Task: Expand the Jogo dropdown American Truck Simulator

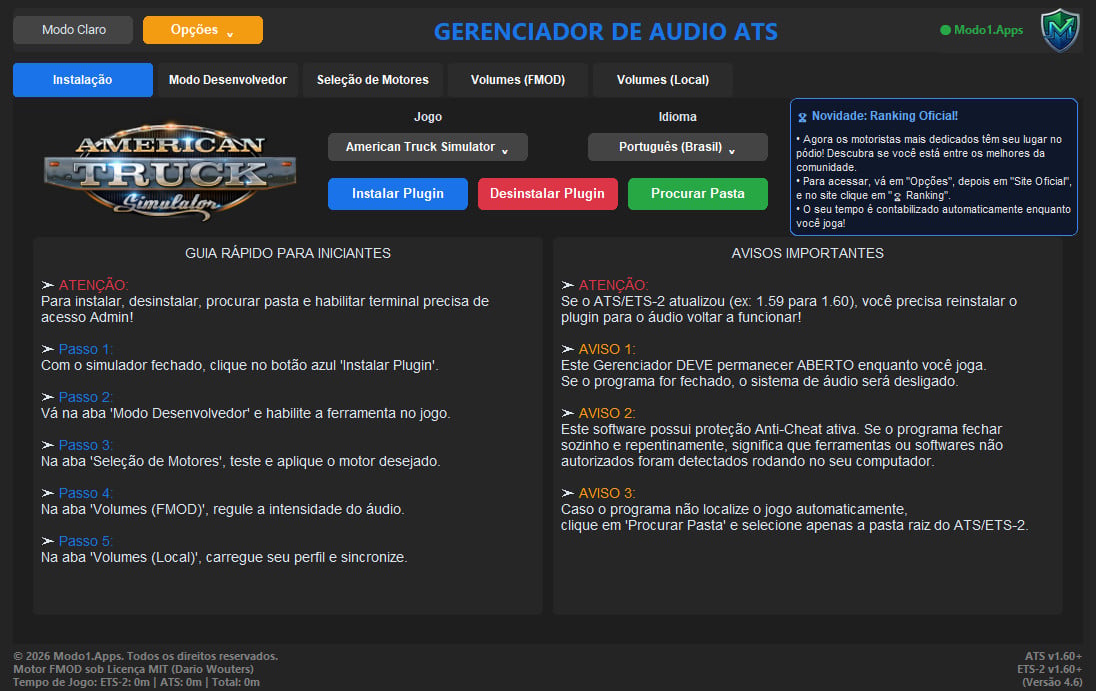Action: 428,147
